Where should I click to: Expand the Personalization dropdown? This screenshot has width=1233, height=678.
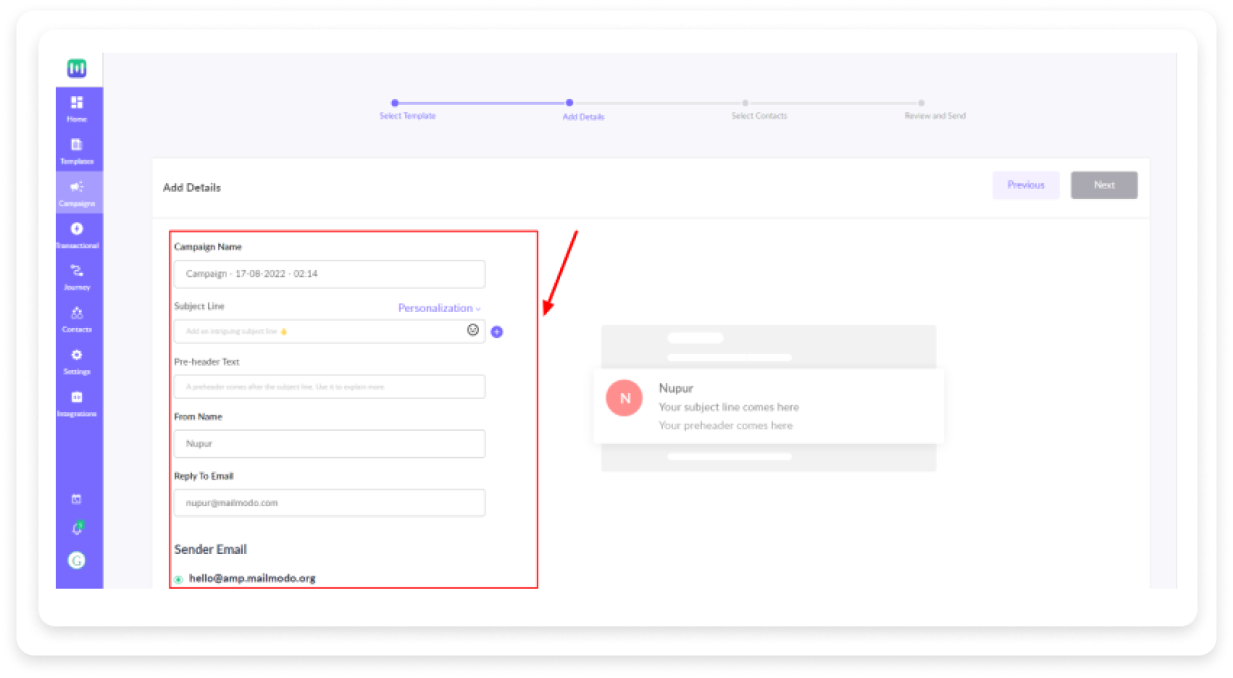439,308
